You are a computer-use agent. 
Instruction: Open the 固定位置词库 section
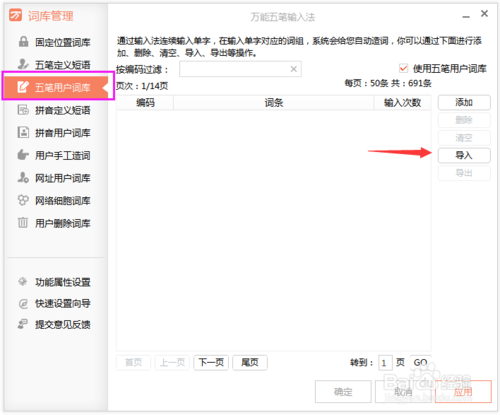coord(55,42)
